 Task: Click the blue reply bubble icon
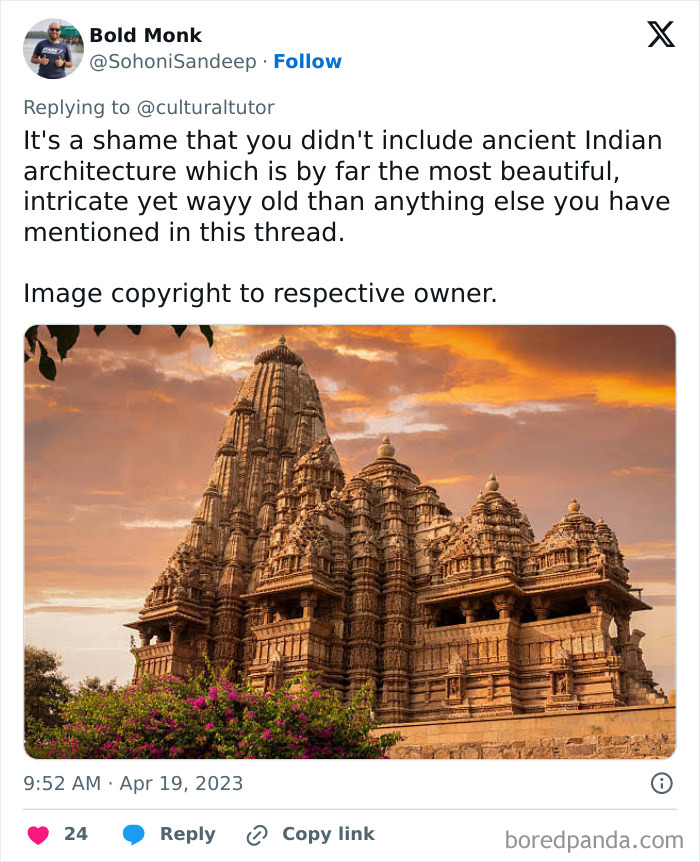click(134, 835)
